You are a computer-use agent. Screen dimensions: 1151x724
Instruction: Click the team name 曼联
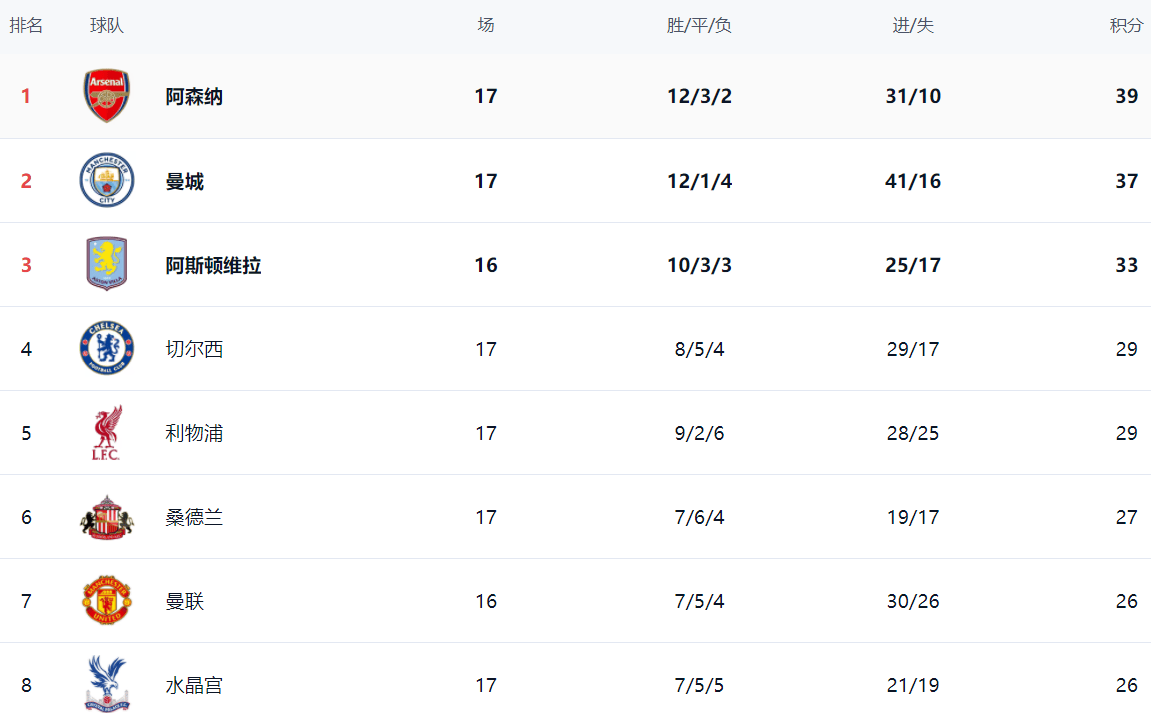pyautogui.click(x=184, y=601)
